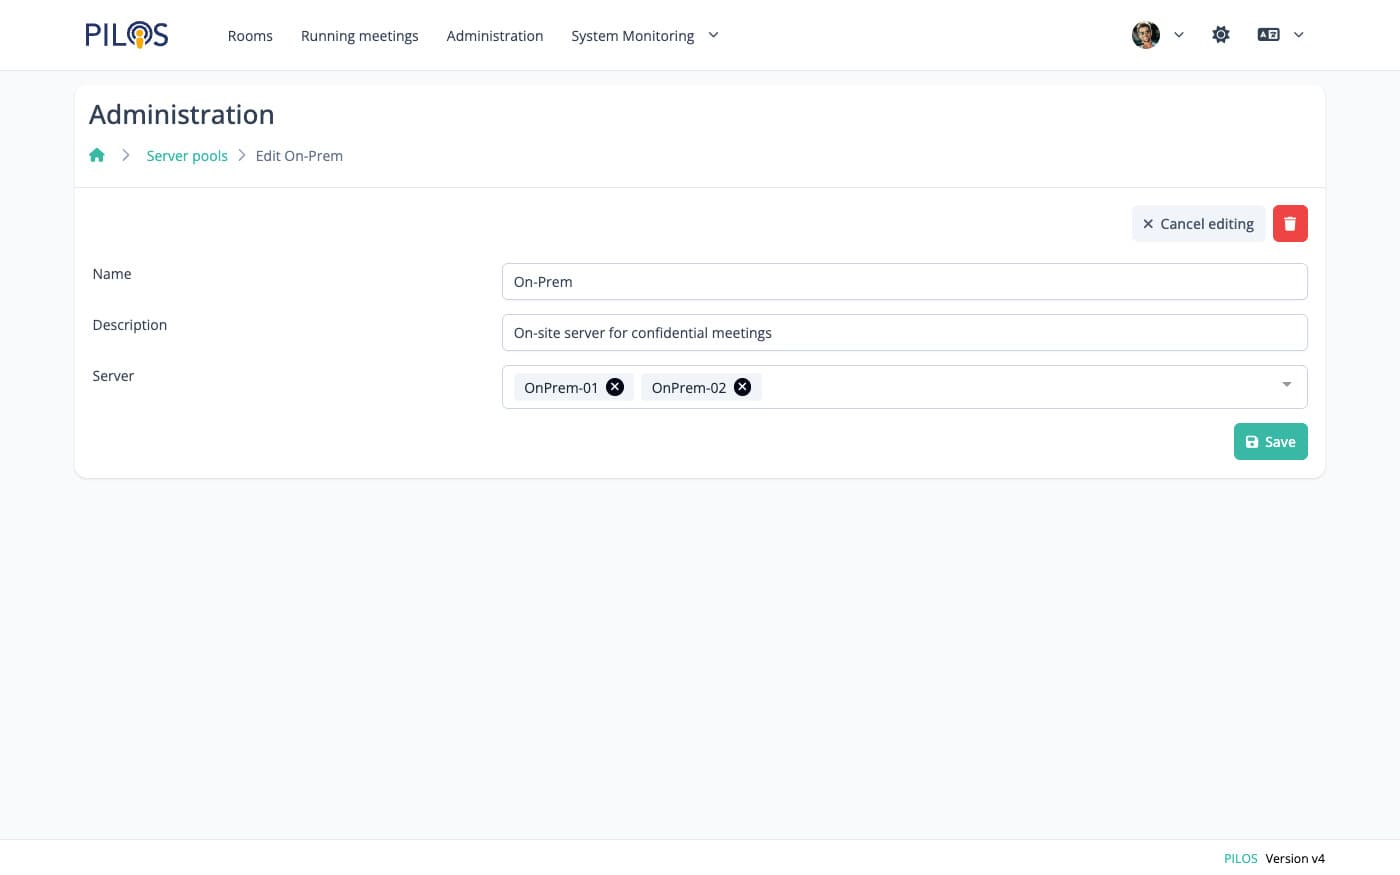Expand the Server dropdown arrow
1400x875 pixels.
(x=1286, y=385)
